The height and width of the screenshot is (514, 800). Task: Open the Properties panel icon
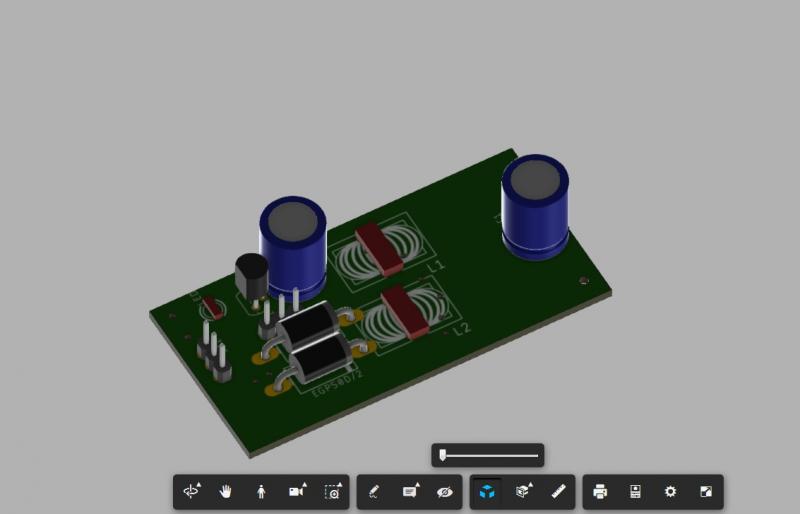pyautogui.click(x=635, y=491)
